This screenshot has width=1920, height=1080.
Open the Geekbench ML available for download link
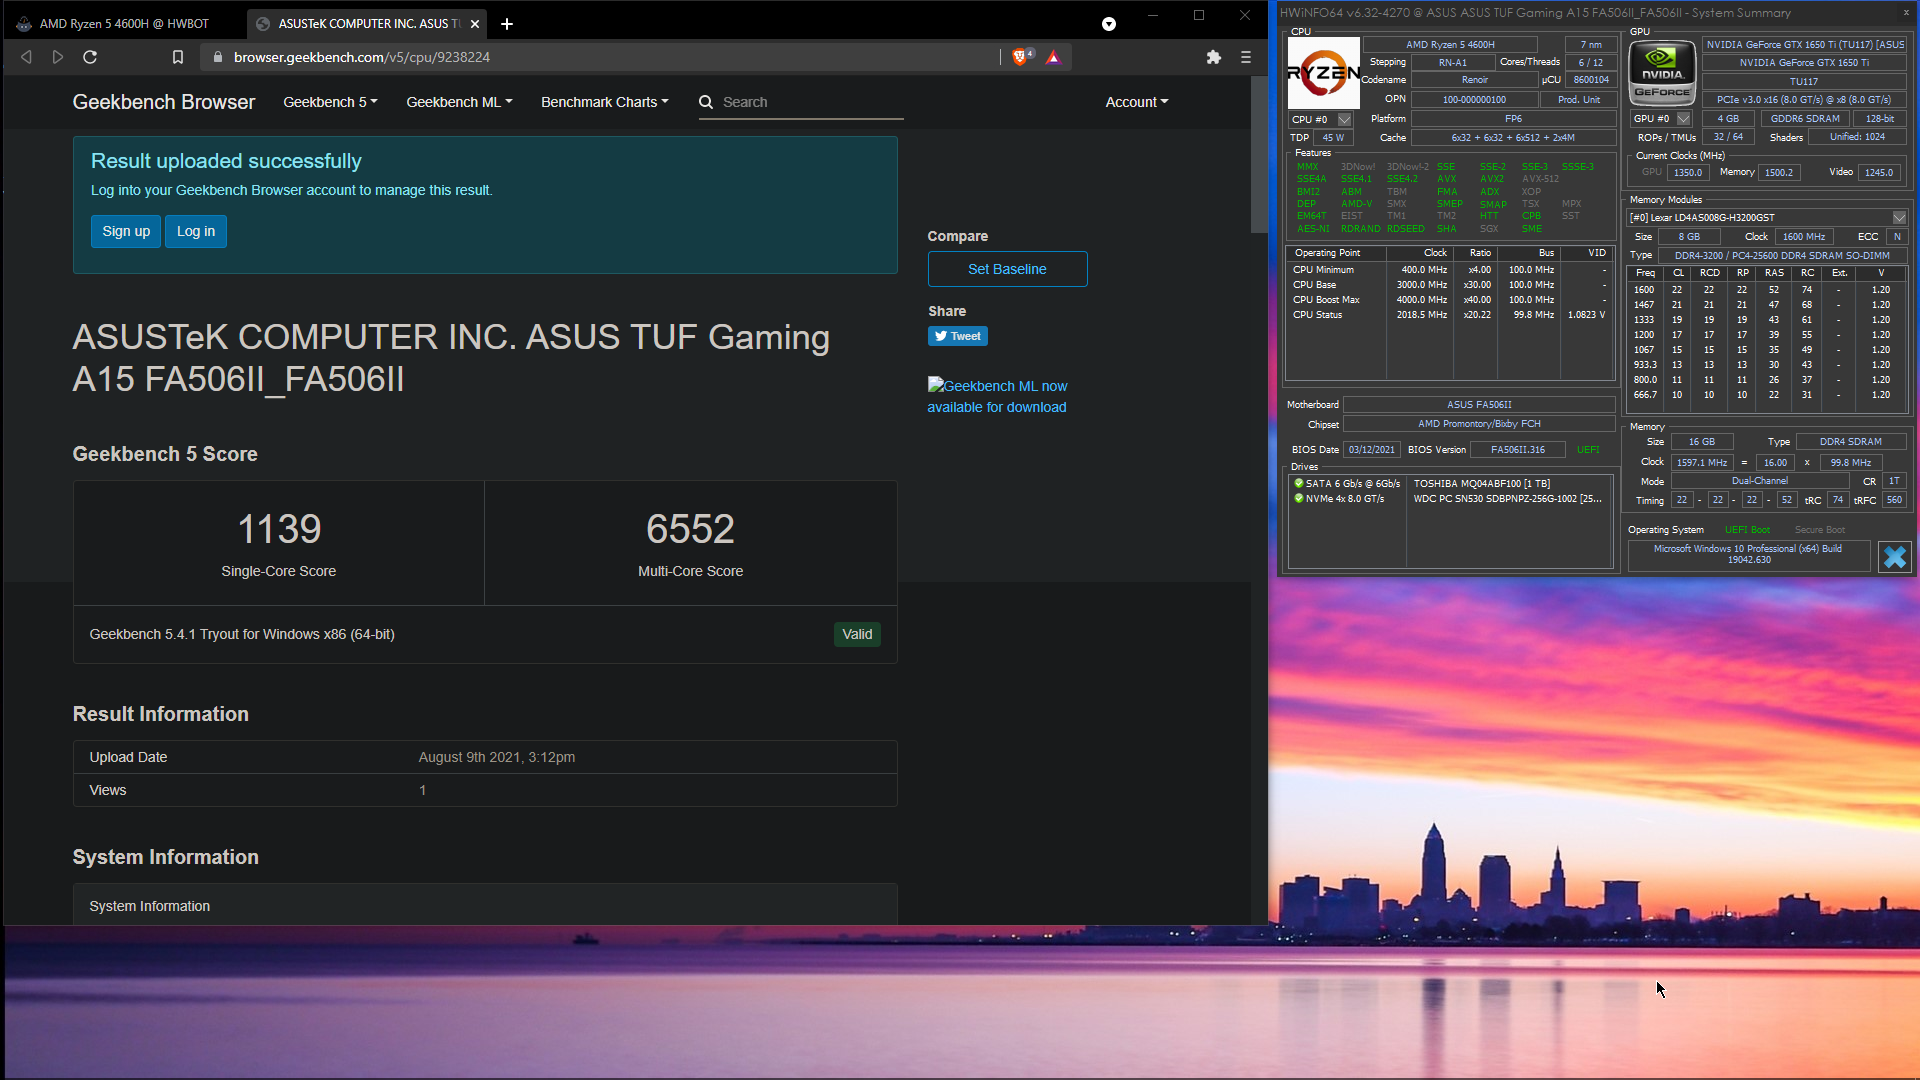997,396
